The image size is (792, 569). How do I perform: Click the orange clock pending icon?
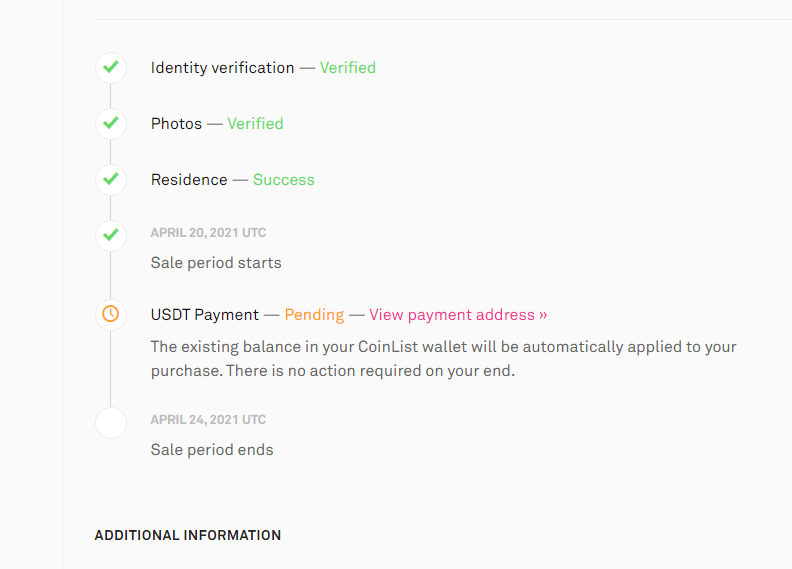pos(111,315)
